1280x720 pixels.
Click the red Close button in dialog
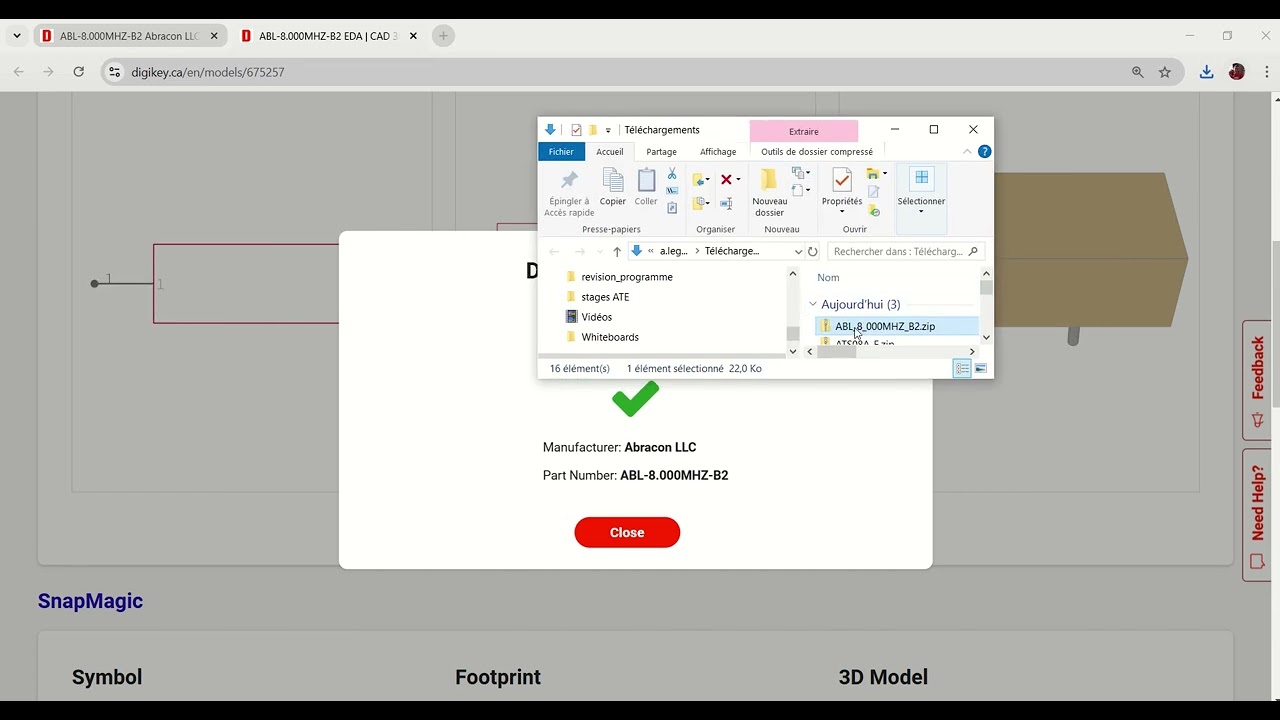click(627, 533)
